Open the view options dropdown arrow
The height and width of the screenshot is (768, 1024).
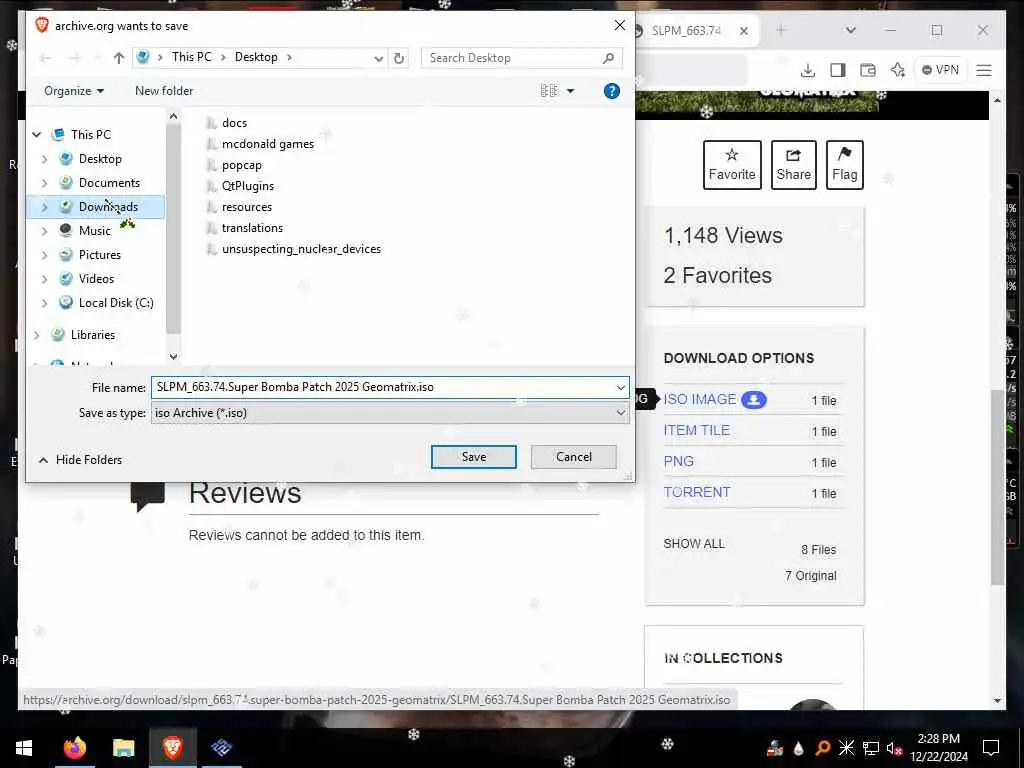click(x=570, y=91)
